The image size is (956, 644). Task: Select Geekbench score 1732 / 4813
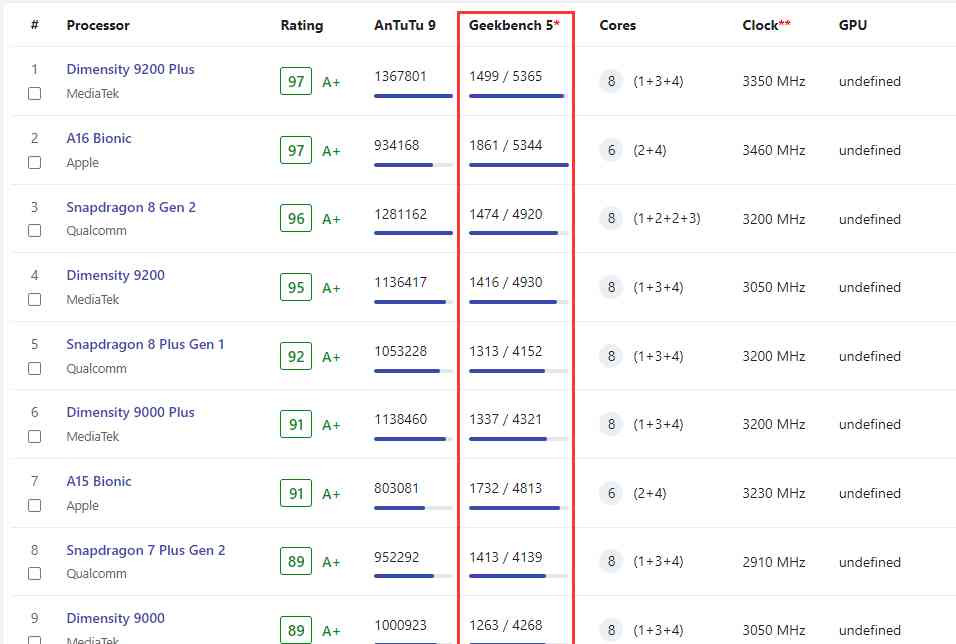(505, 488)
